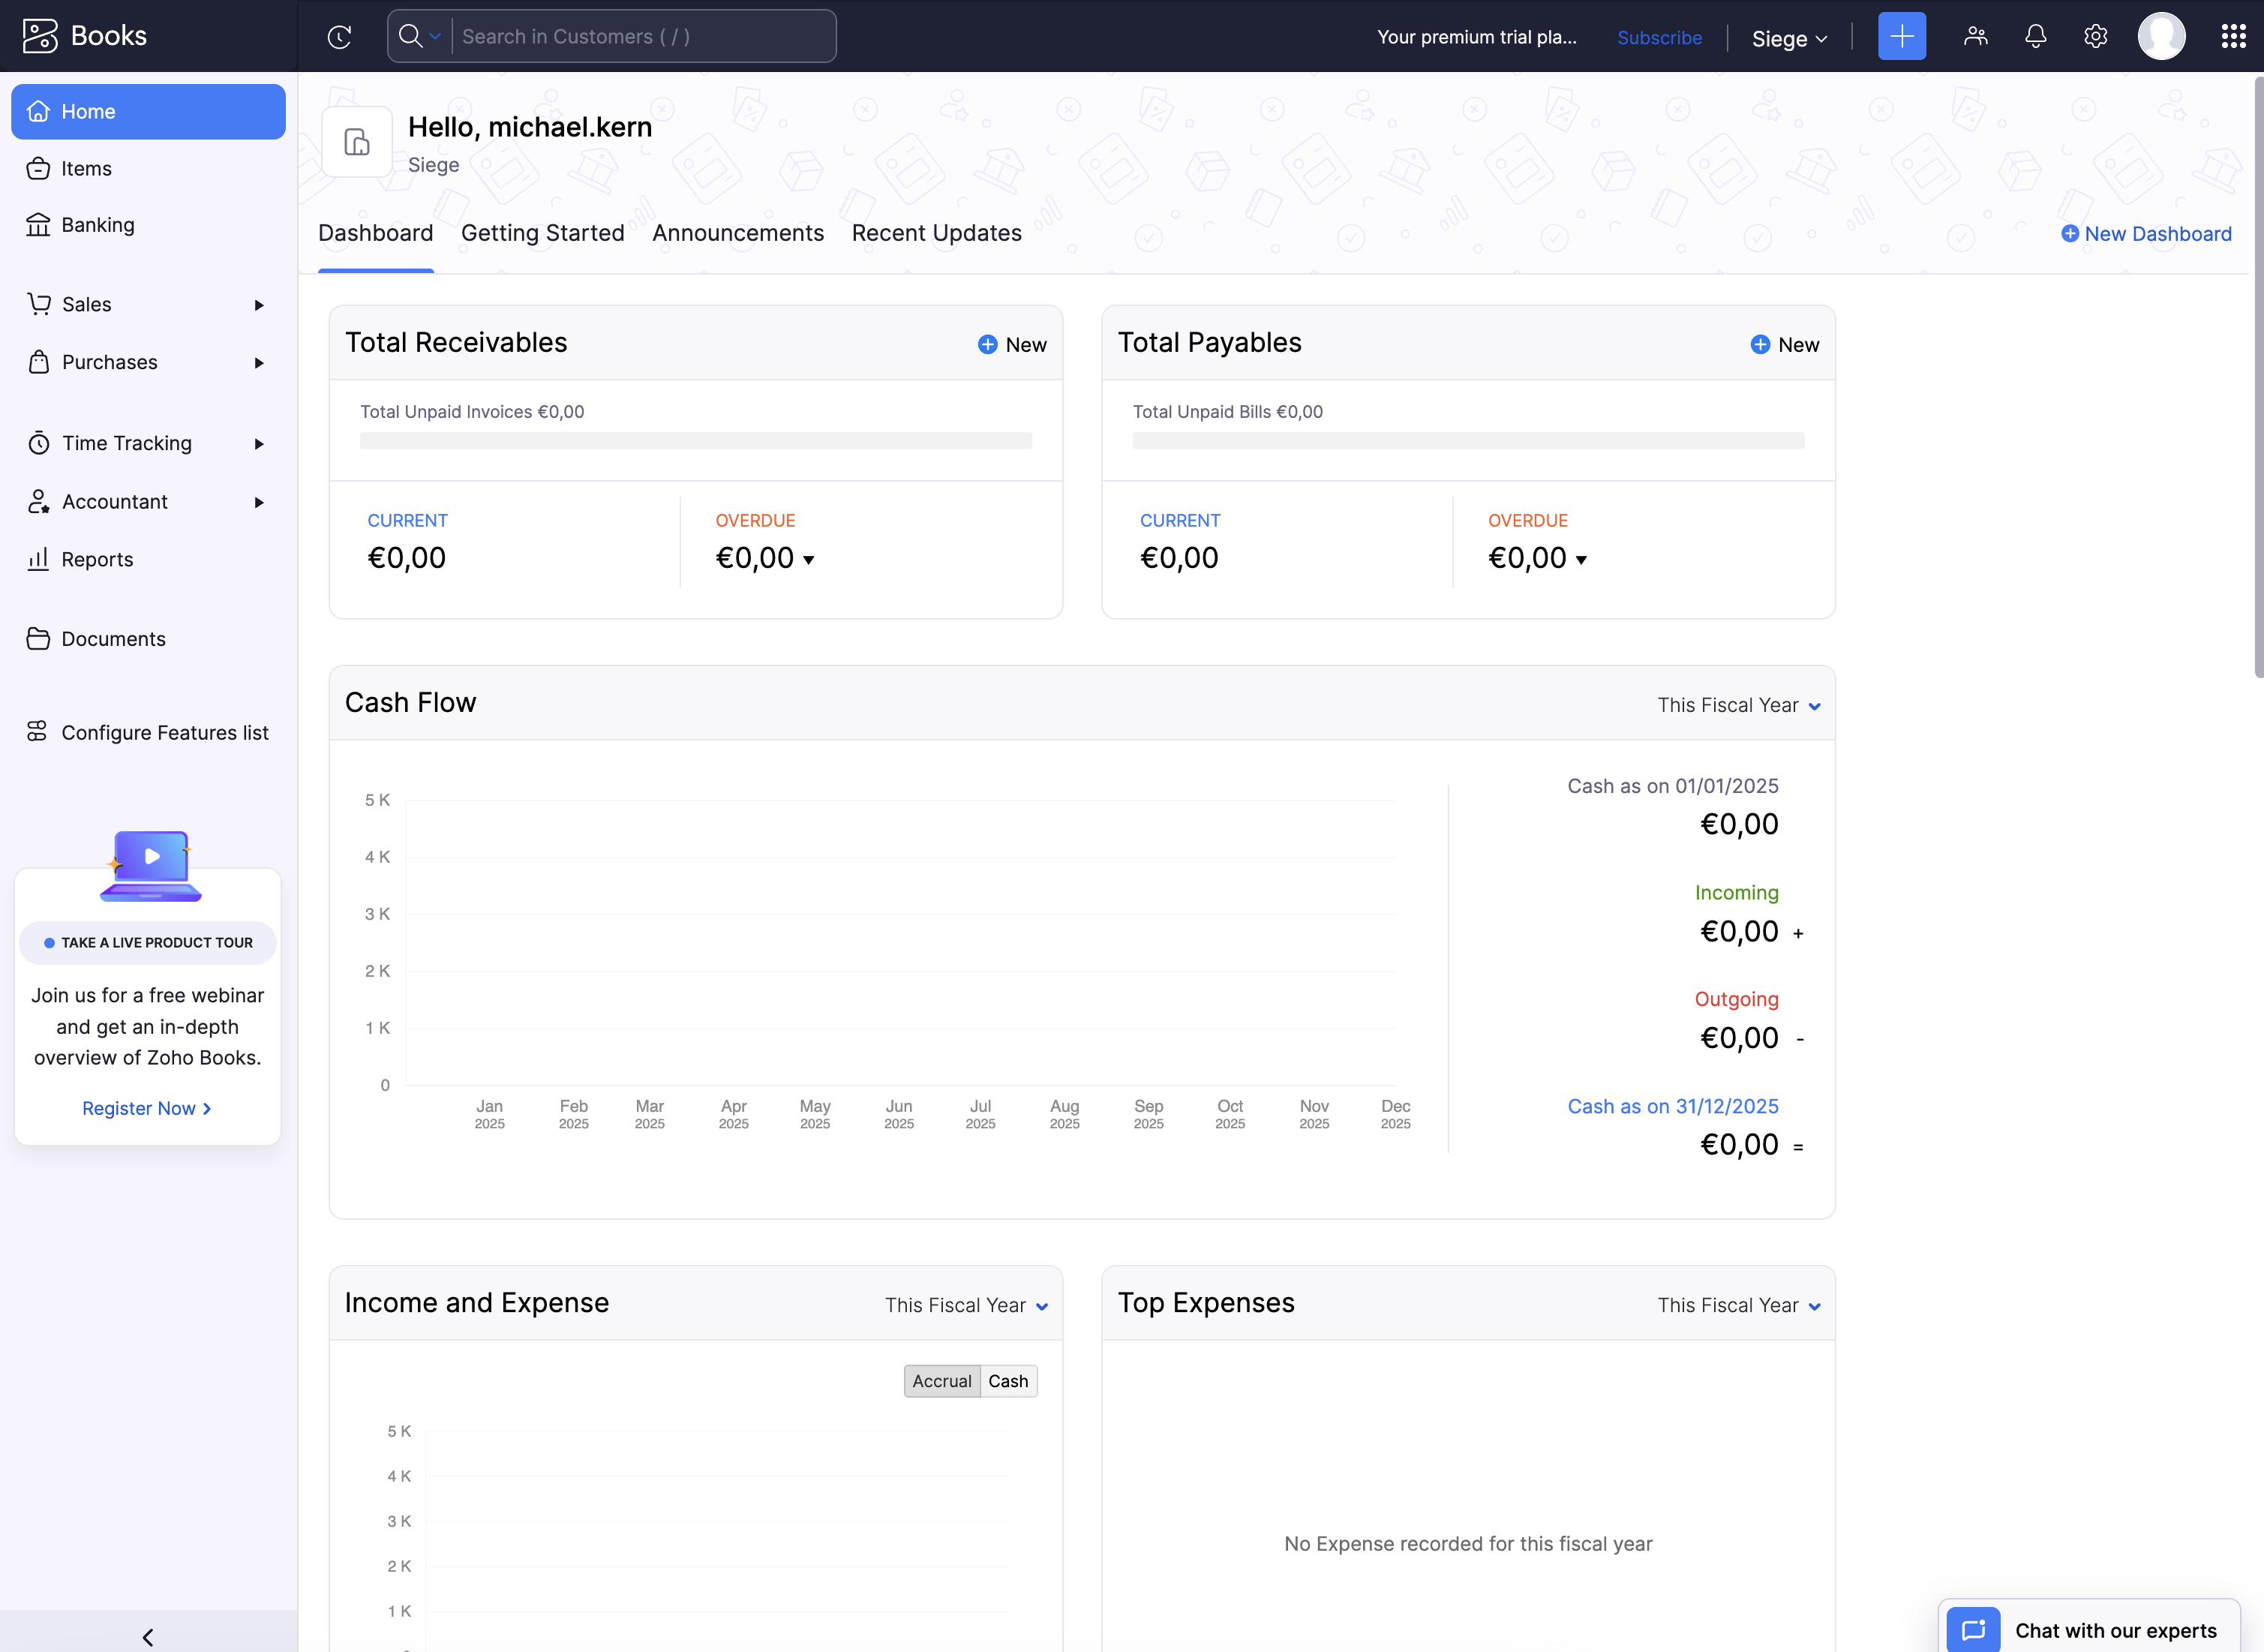Expand payables overdue amount dropdown
Screen dimensions: 2264x1652
tap(1581, 560)
